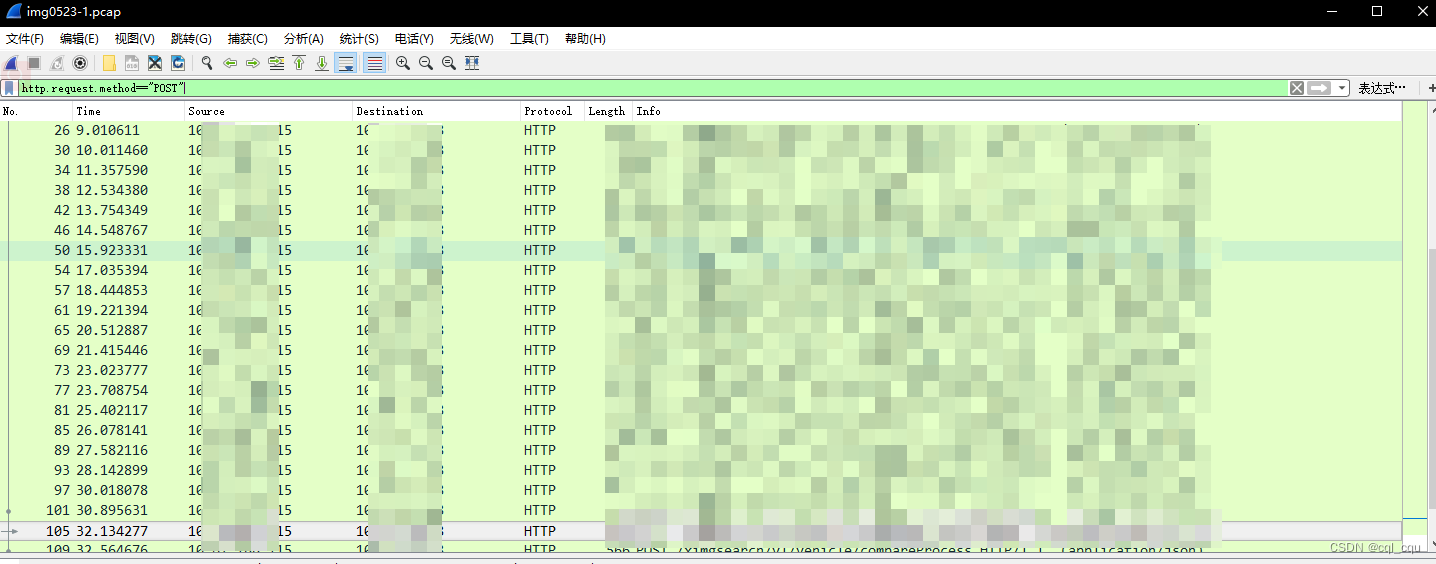Sort by the Destination column header
The width and height of the screenshot is (1436, 564).
point(437,111)
